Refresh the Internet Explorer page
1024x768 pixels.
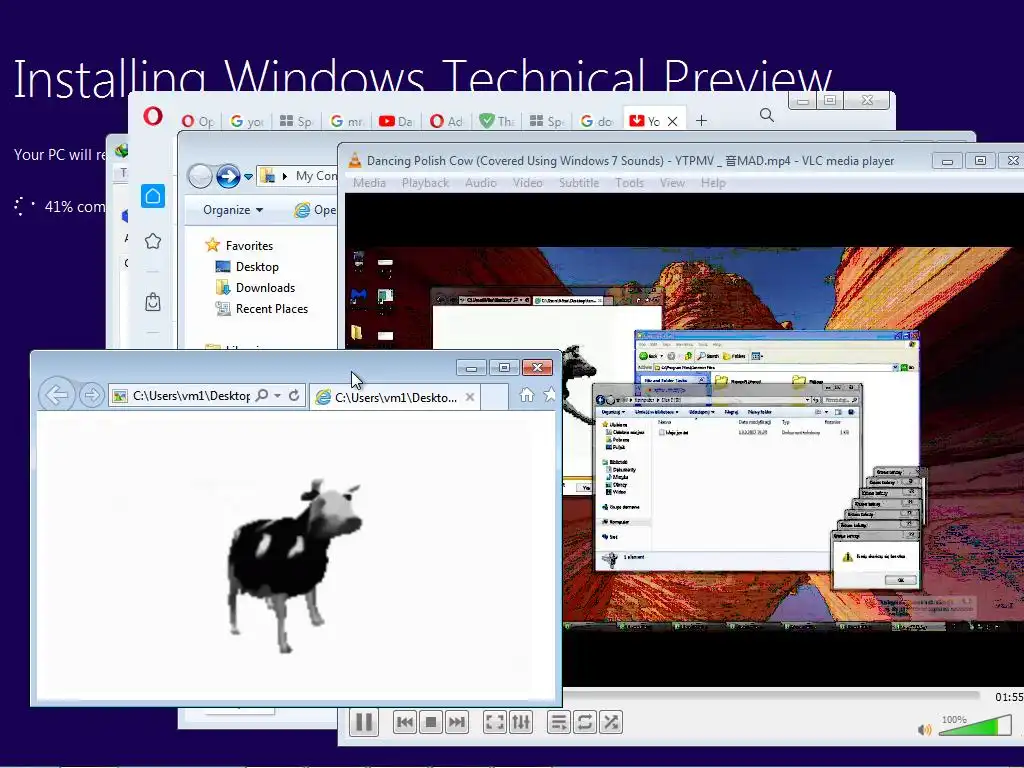click(294, 396)
